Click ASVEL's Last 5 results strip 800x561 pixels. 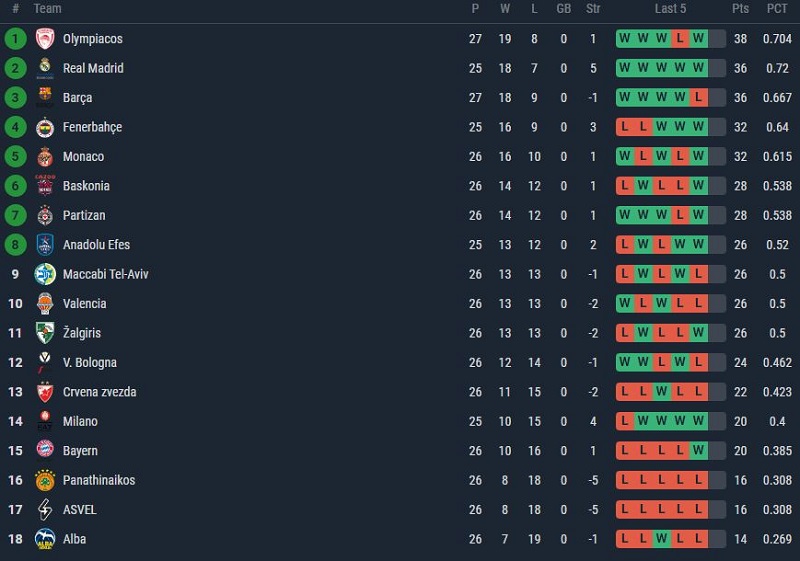point(670,510)
